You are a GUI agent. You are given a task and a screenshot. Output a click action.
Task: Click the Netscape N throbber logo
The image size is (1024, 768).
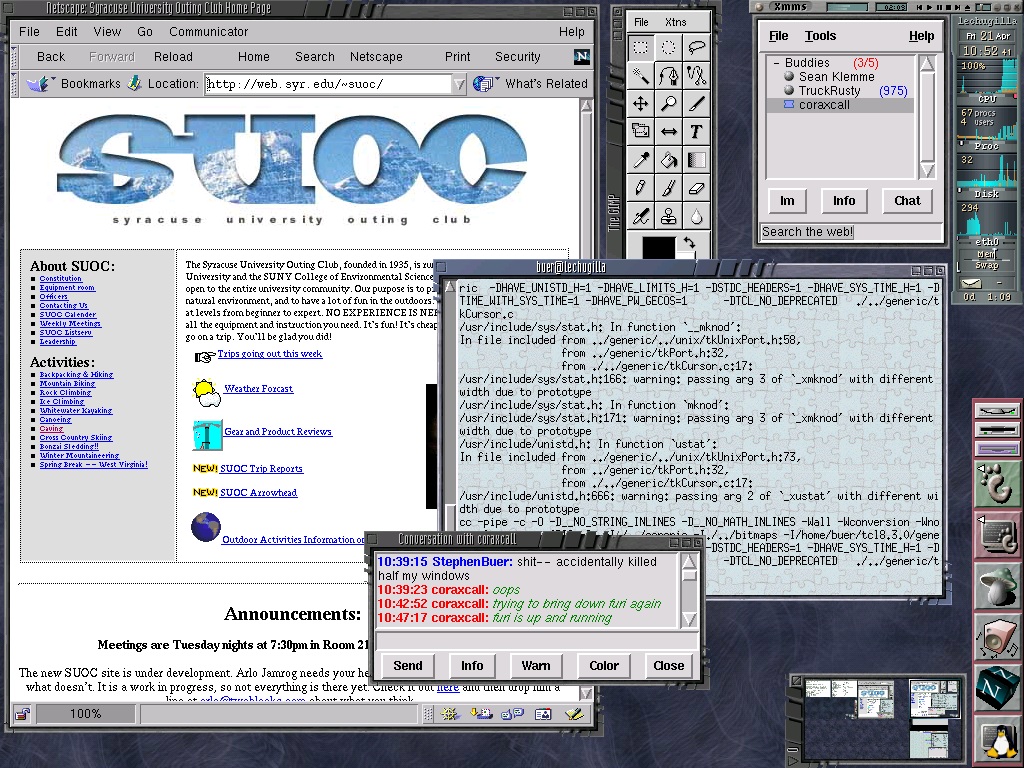coord(582,57)
